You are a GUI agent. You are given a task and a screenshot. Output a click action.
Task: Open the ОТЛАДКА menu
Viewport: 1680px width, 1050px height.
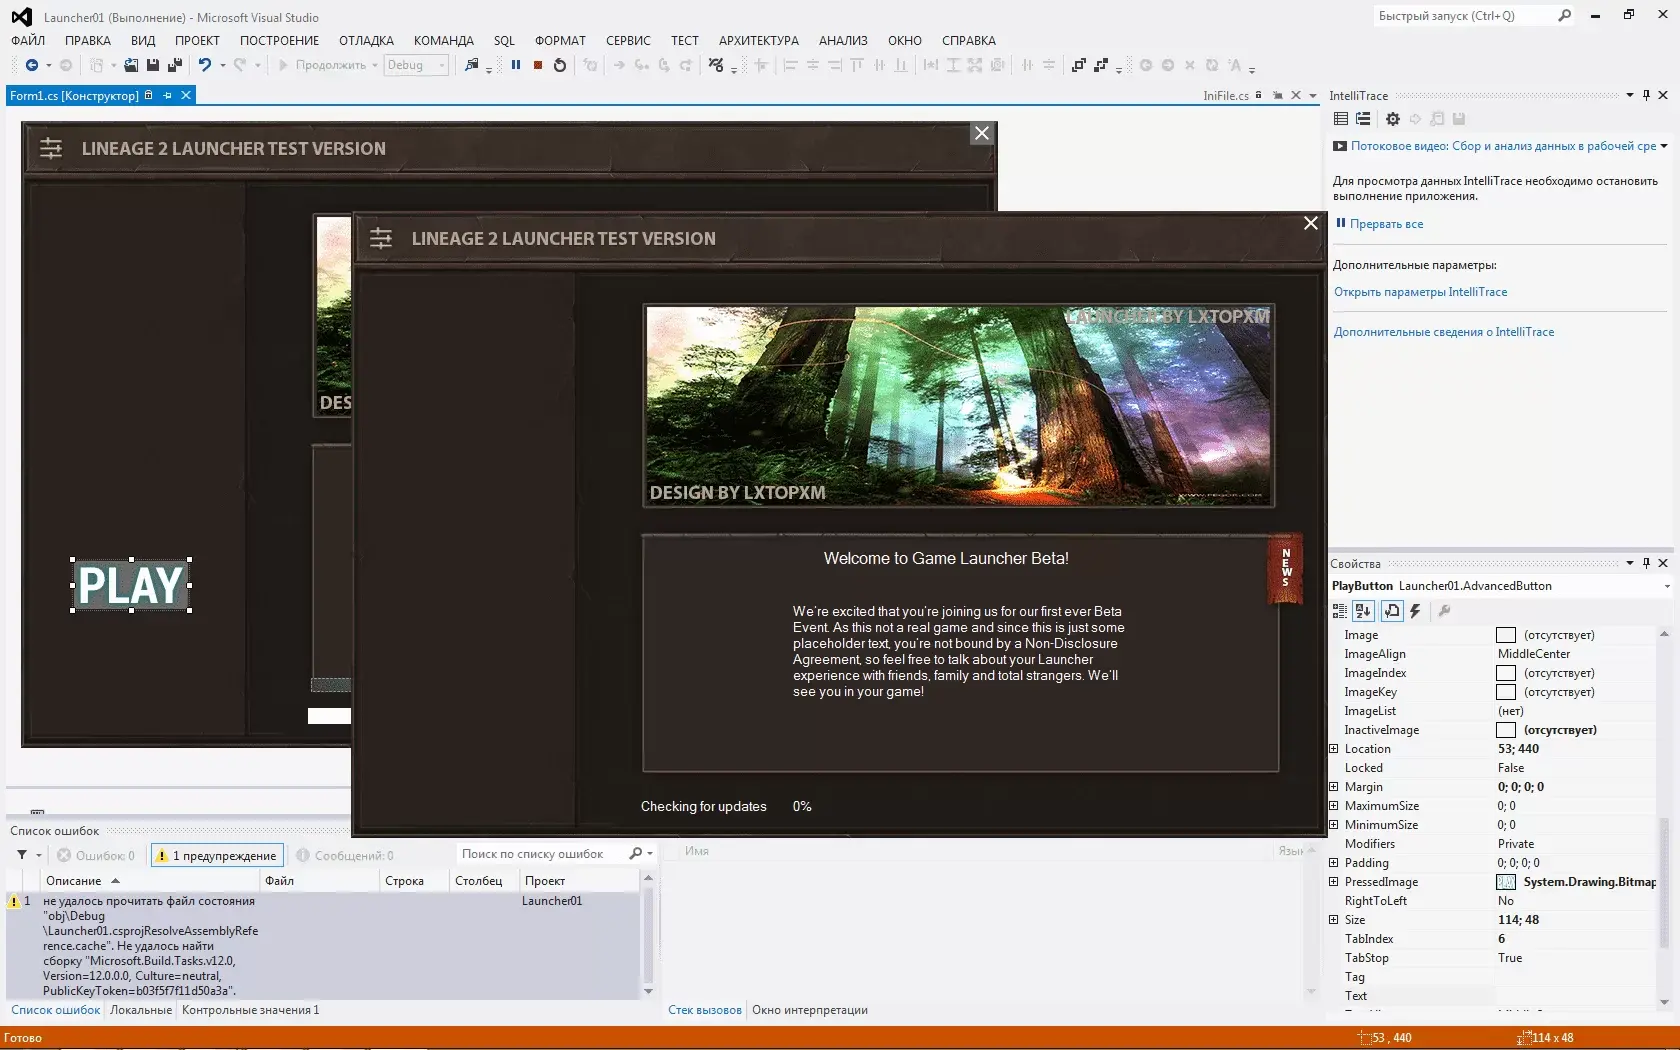click(x=366, y=40)
